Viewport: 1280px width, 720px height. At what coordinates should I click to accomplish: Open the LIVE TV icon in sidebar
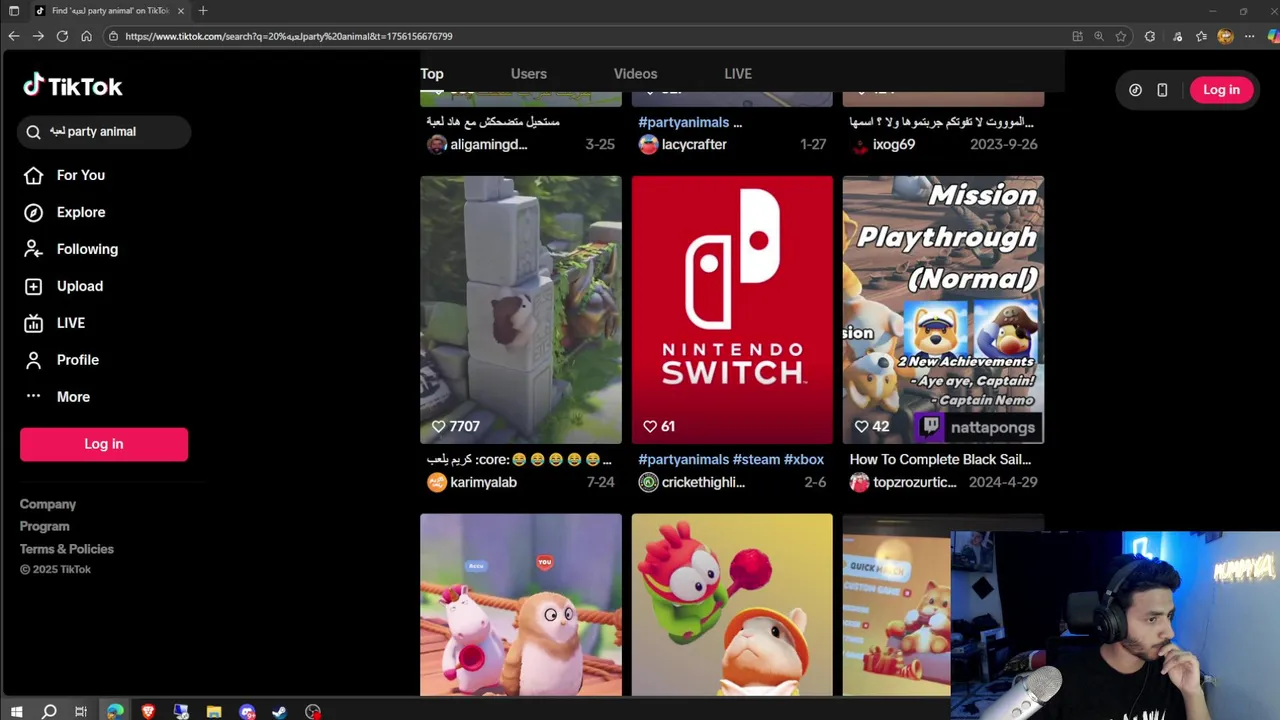point(33,323)
